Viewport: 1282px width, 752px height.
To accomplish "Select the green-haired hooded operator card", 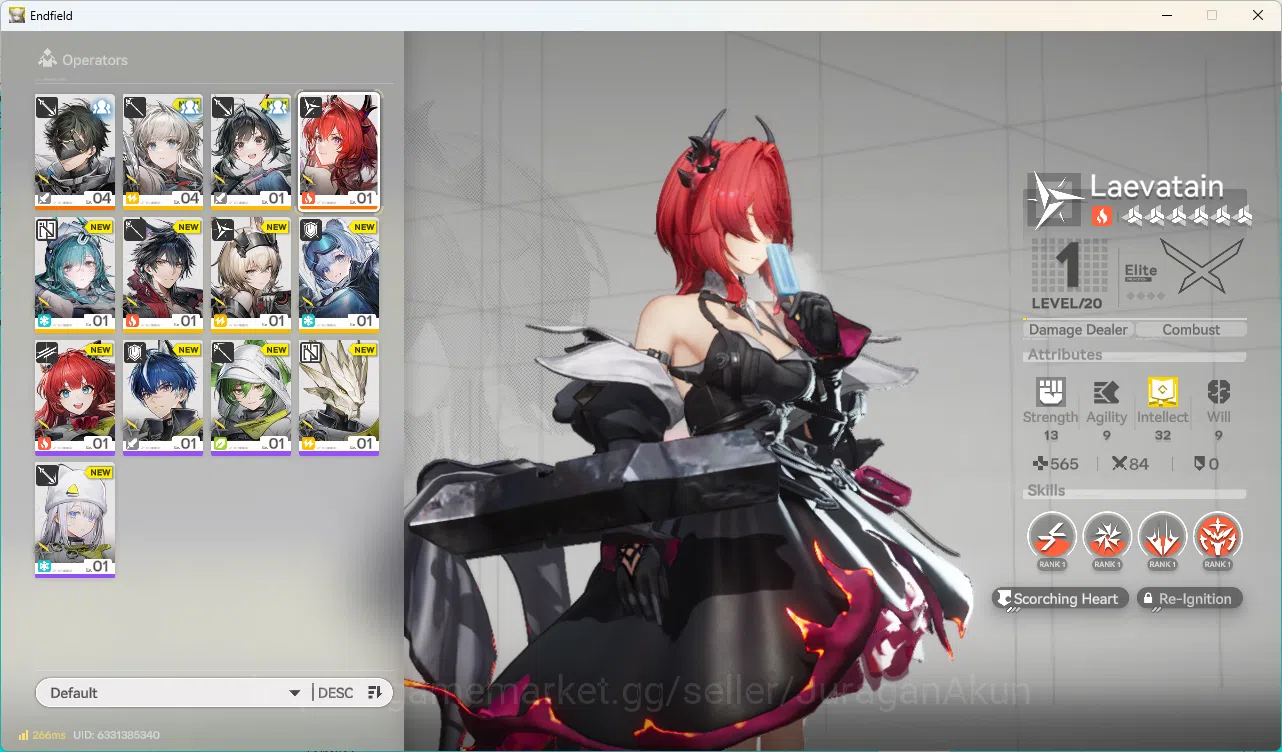I will 251,398.
